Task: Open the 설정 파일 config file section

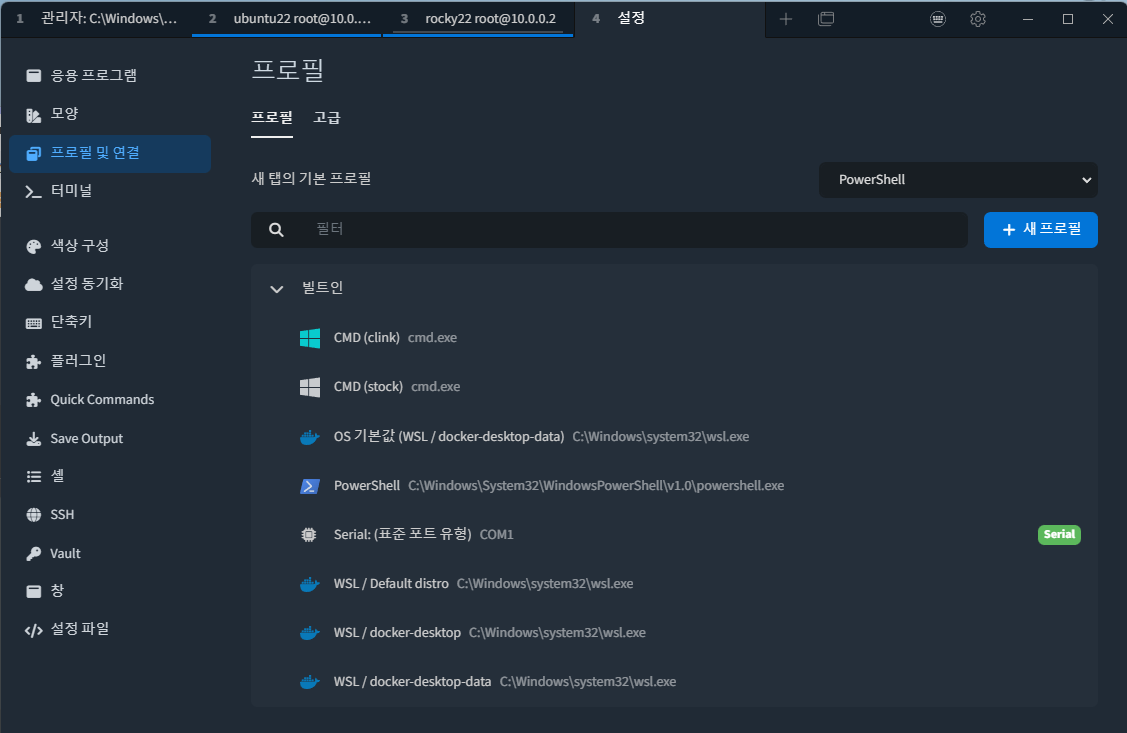Action: coord(109,630)
